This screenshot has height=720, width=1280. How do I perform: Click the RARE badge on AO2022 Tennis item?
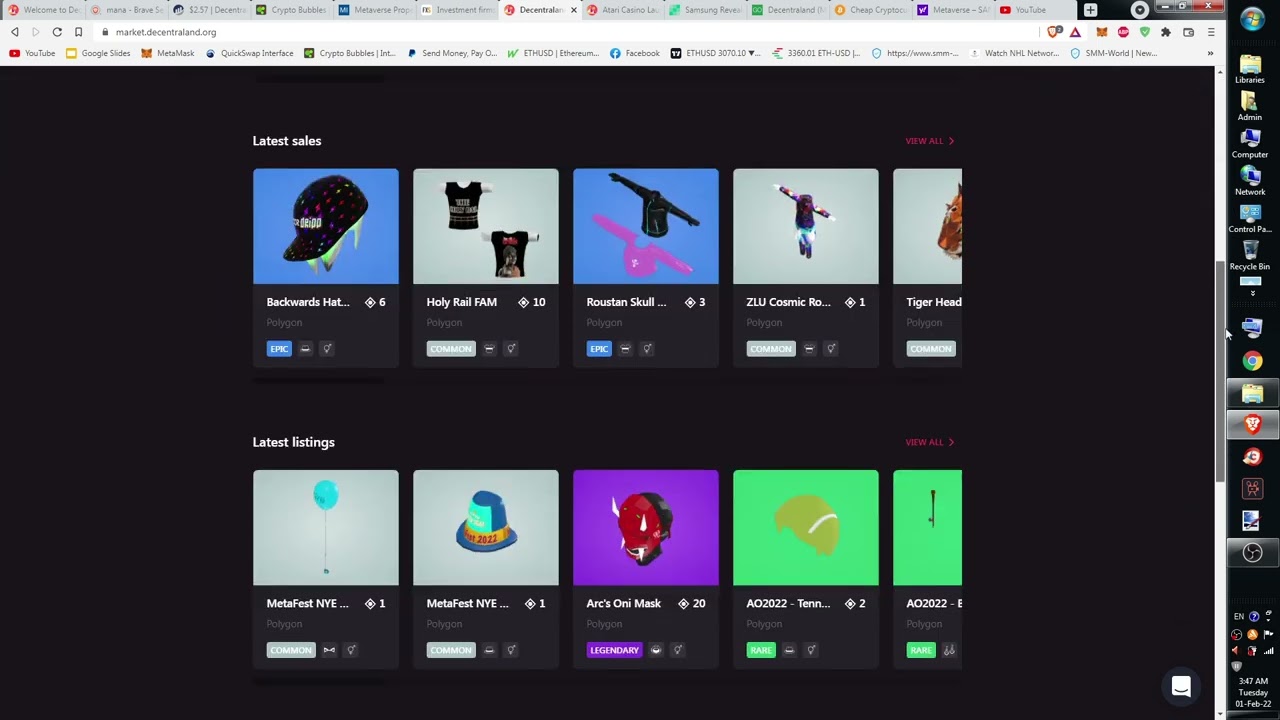pos(760,650)
